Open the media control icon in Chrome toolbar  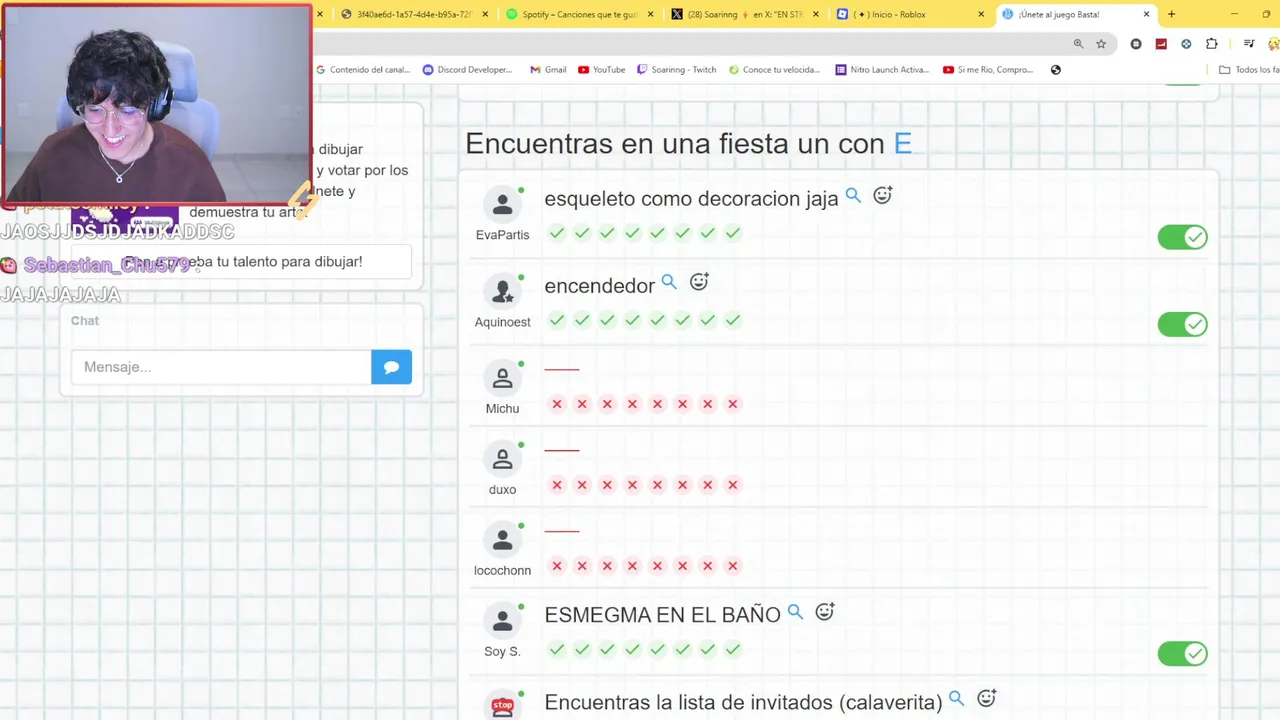tap(1249, 44)
